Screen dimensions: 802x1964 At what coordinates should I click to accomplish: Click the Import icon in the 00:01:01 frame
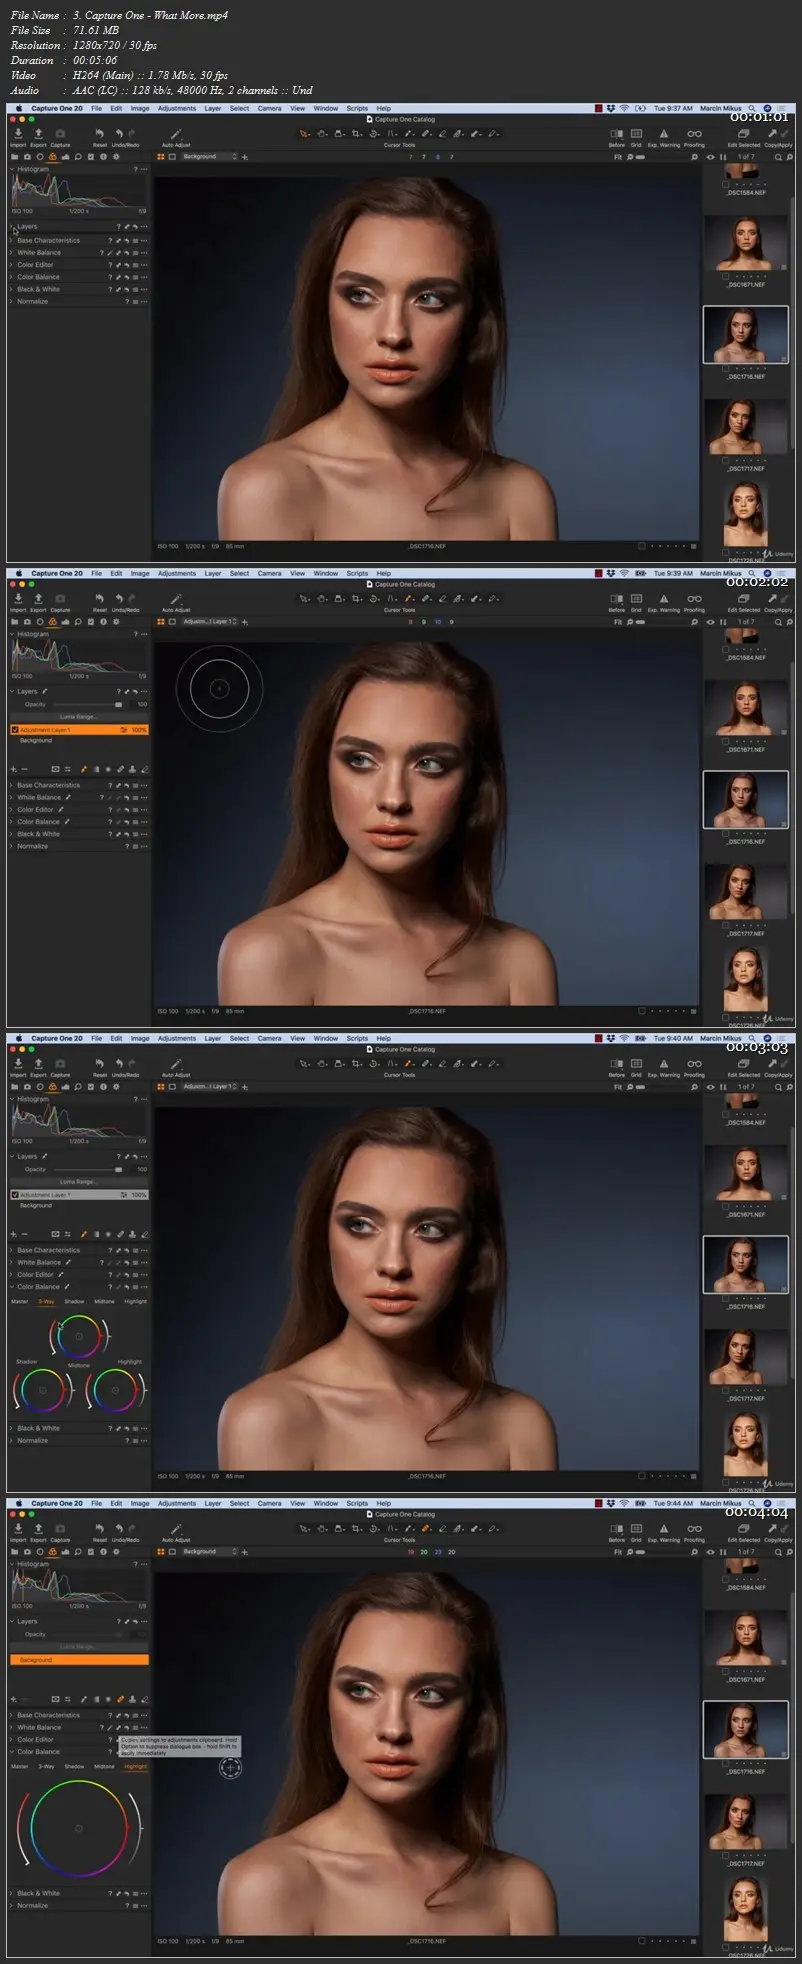pos(18,134)
